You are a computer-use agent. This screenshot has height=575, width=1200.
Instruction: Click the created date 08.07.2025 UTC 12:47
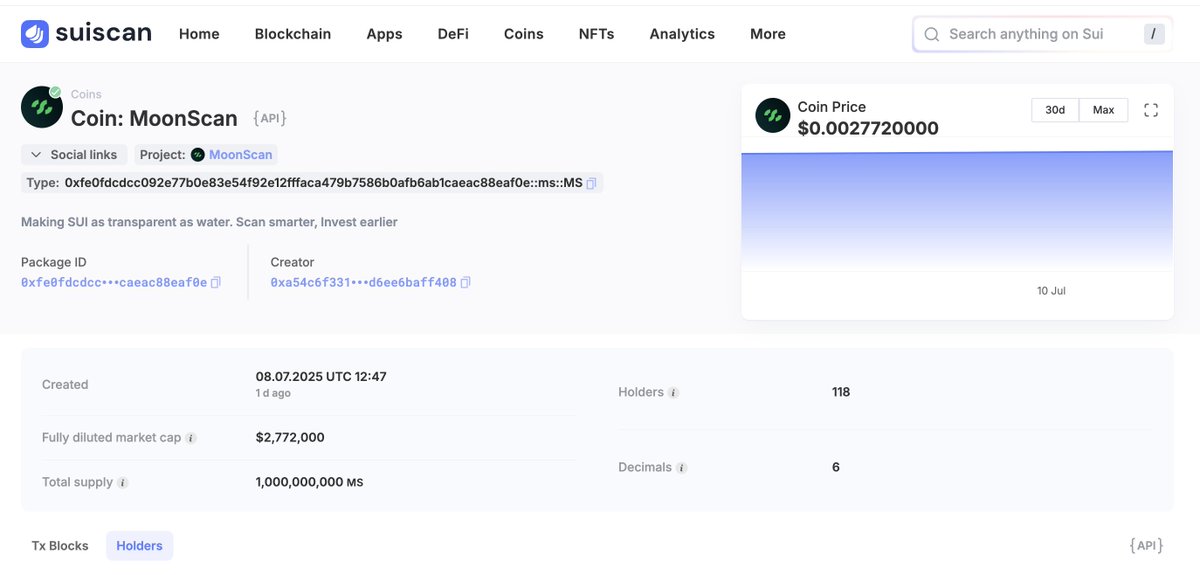(321, 377)
